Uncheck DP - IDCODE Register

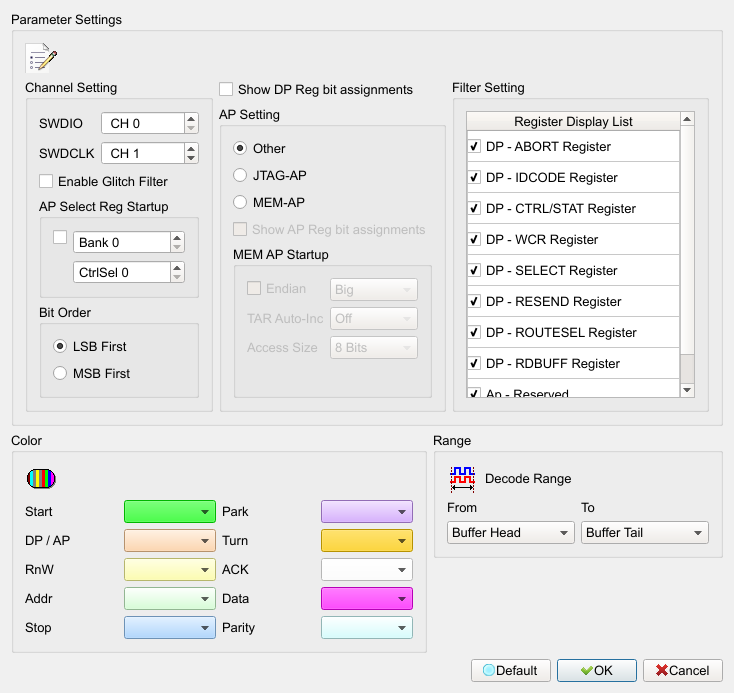point(474,177)
